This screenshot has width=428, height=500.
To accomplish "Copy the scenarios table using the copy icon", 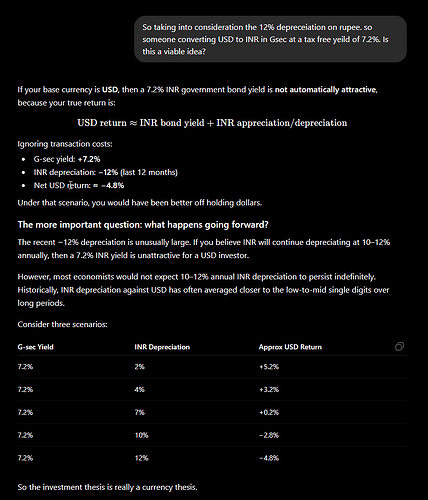I will pyautogui.click(x=399, y=347).
